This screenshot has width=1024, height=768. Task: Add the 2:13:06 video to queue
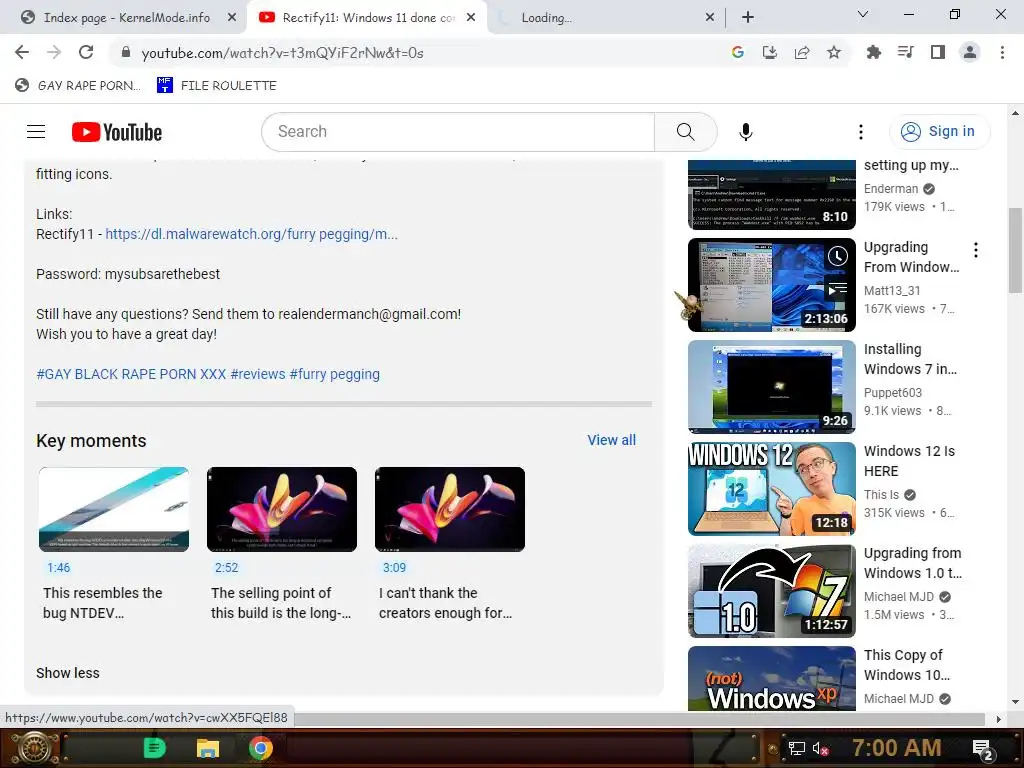click(837, 288)
